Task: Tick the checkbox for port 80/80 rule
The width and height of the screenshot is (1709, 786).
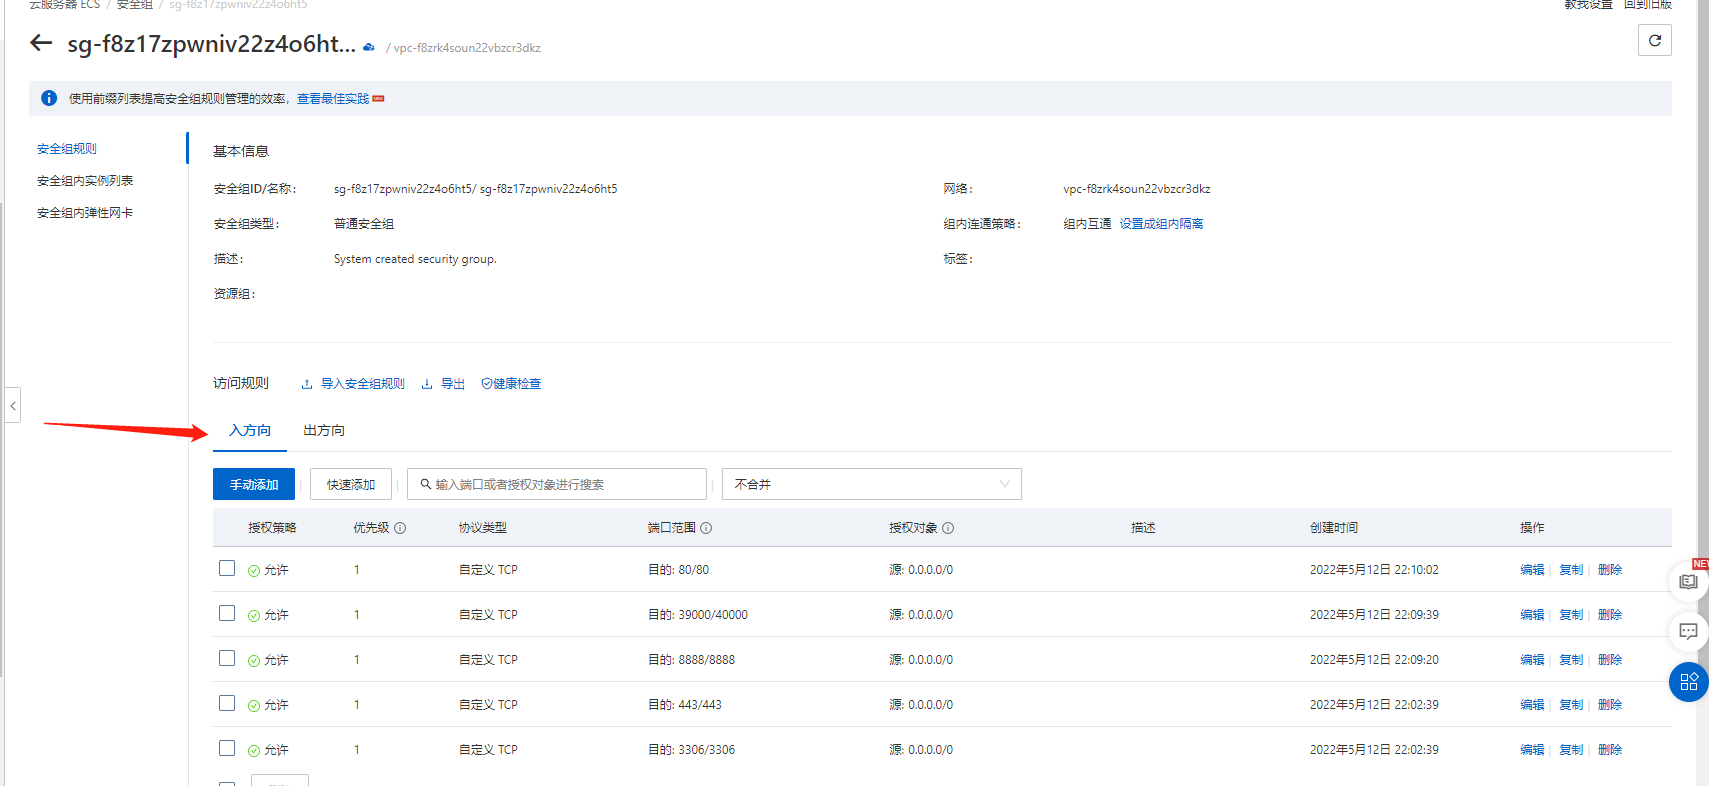Action: [227, 568]
